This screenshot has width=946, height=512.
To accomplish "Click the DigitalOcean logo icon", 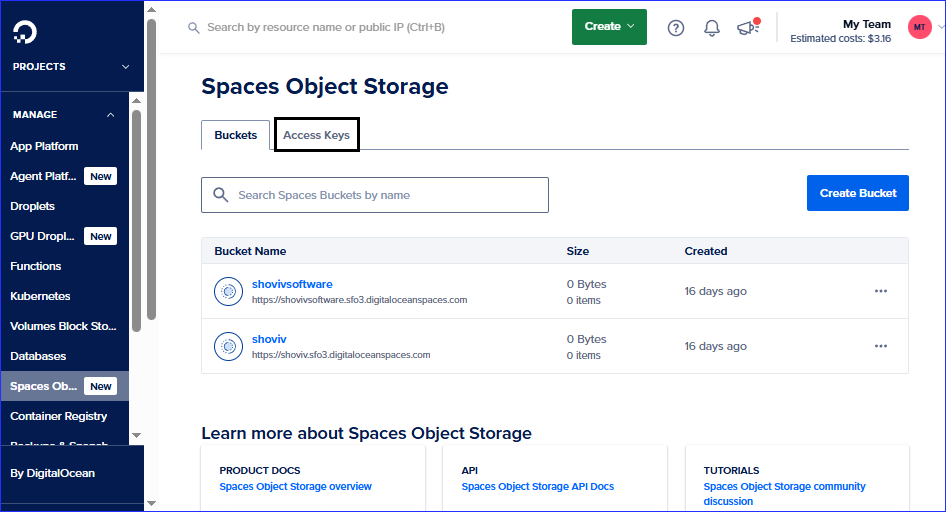I will [25, 32].
